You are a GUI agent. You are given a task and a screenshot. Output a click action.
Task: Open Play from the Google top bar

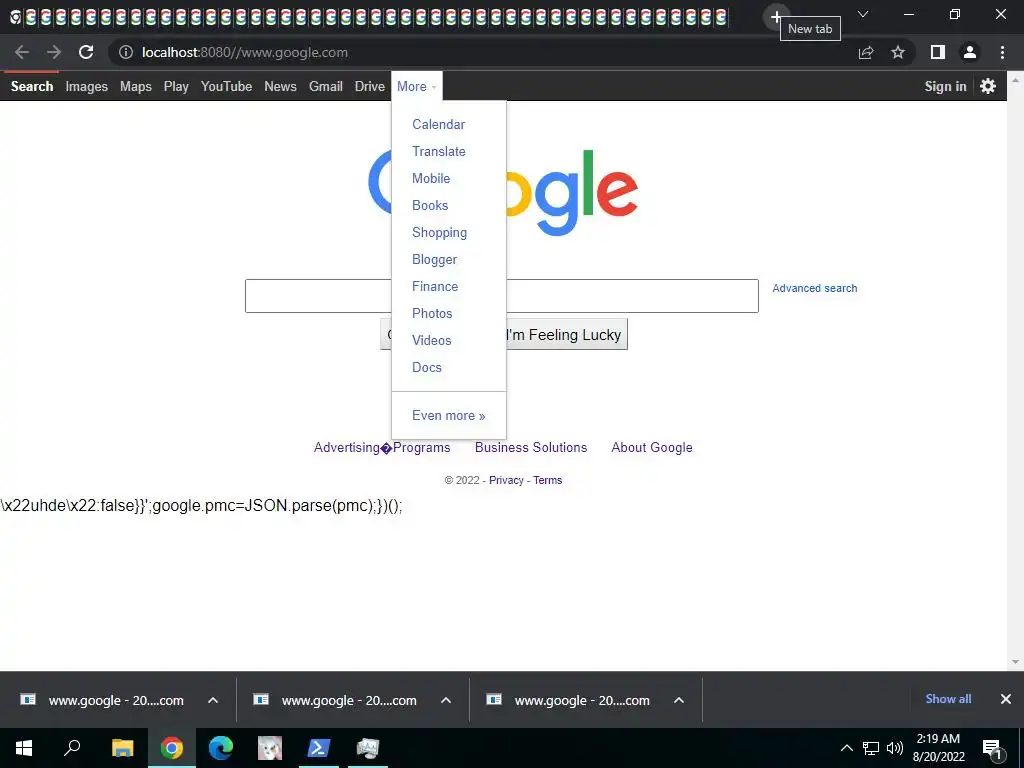pyautogui.click(x=176, y=86)
